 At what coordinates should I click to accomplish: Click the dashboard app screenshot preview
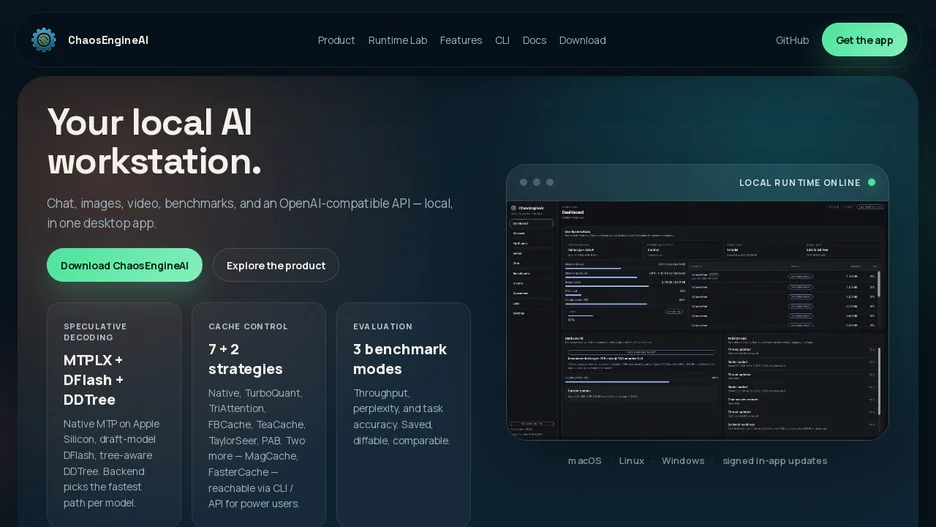tap(697, 320)
